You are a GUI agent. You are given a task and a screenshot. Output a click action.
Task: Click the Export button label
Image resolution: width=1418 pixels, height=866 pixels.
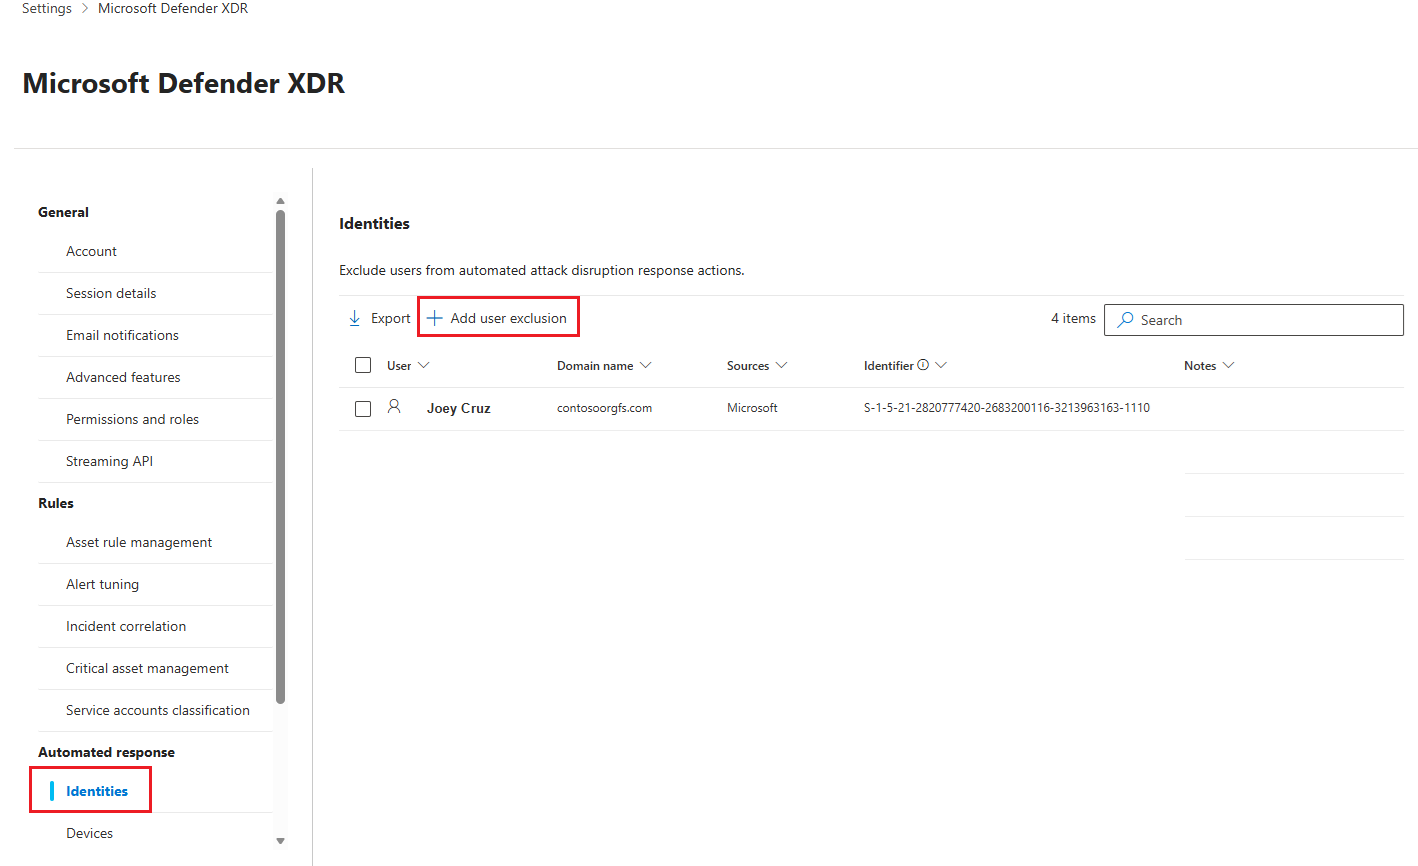[x=391, y=318]
